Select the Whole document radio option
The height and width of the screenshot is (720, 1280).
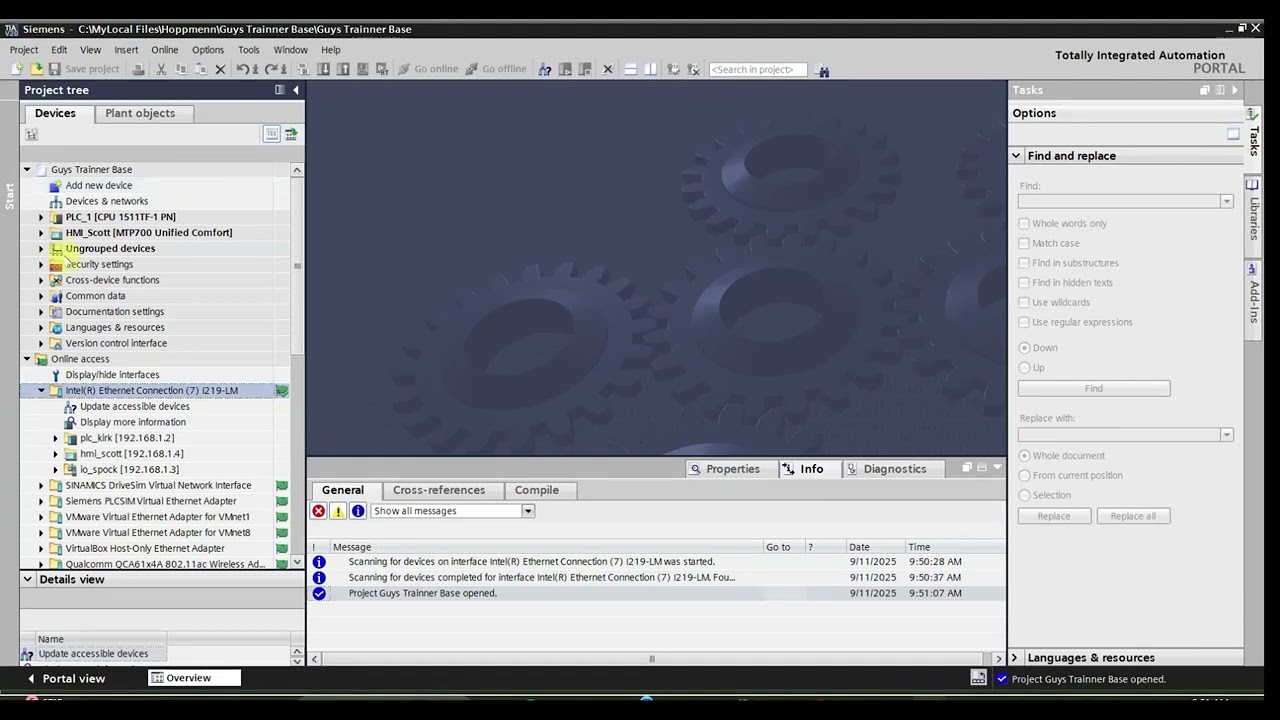click(x=1024, y=456)
